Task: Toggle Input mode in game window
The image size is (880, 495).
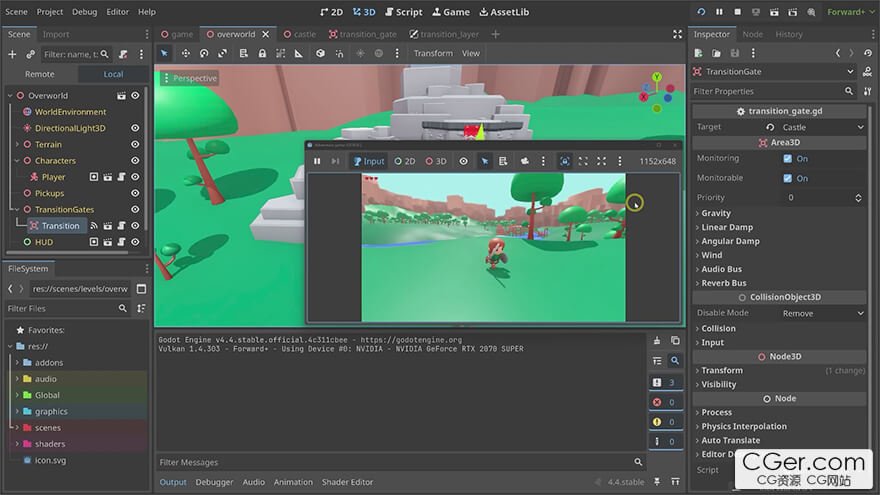Action: (369, 161)
